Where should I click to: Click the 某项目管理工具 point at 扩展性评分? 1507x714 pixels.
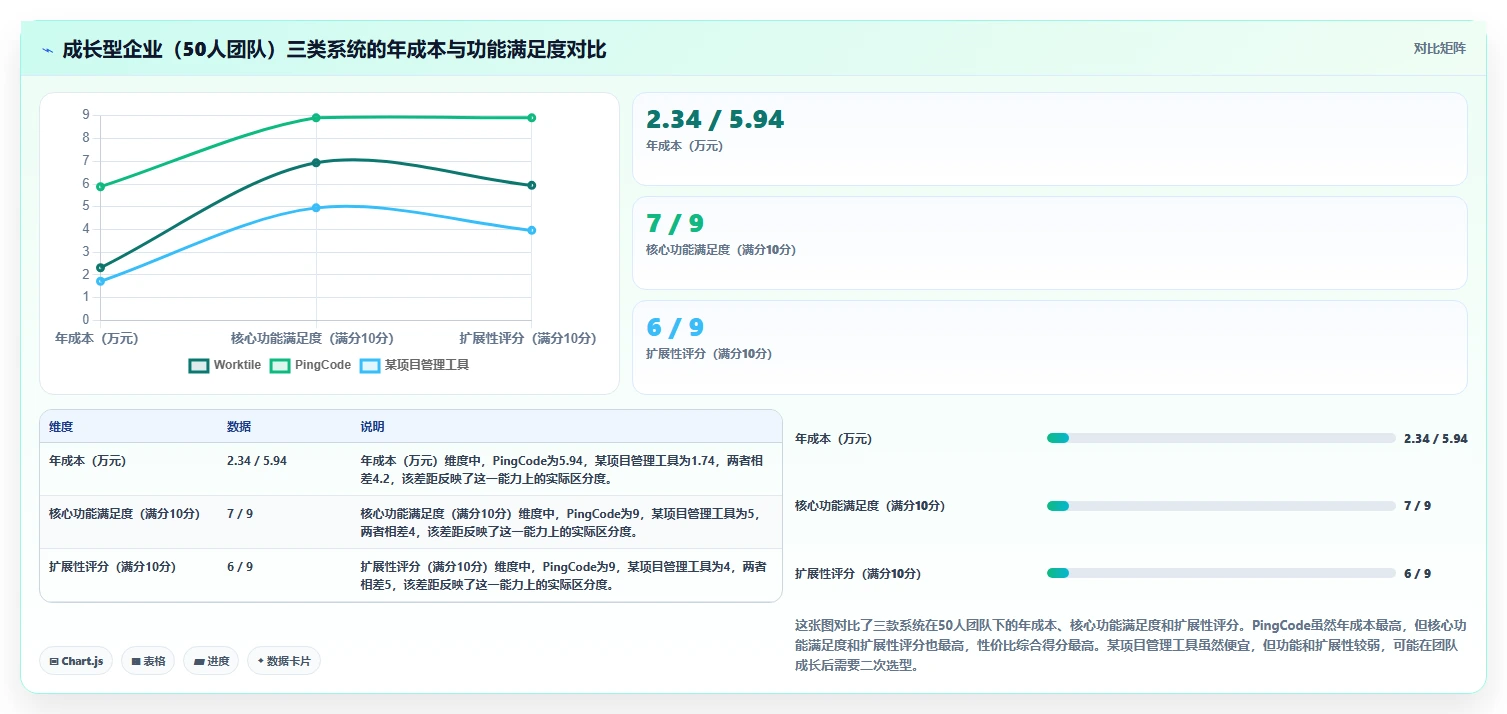point(532,231)
